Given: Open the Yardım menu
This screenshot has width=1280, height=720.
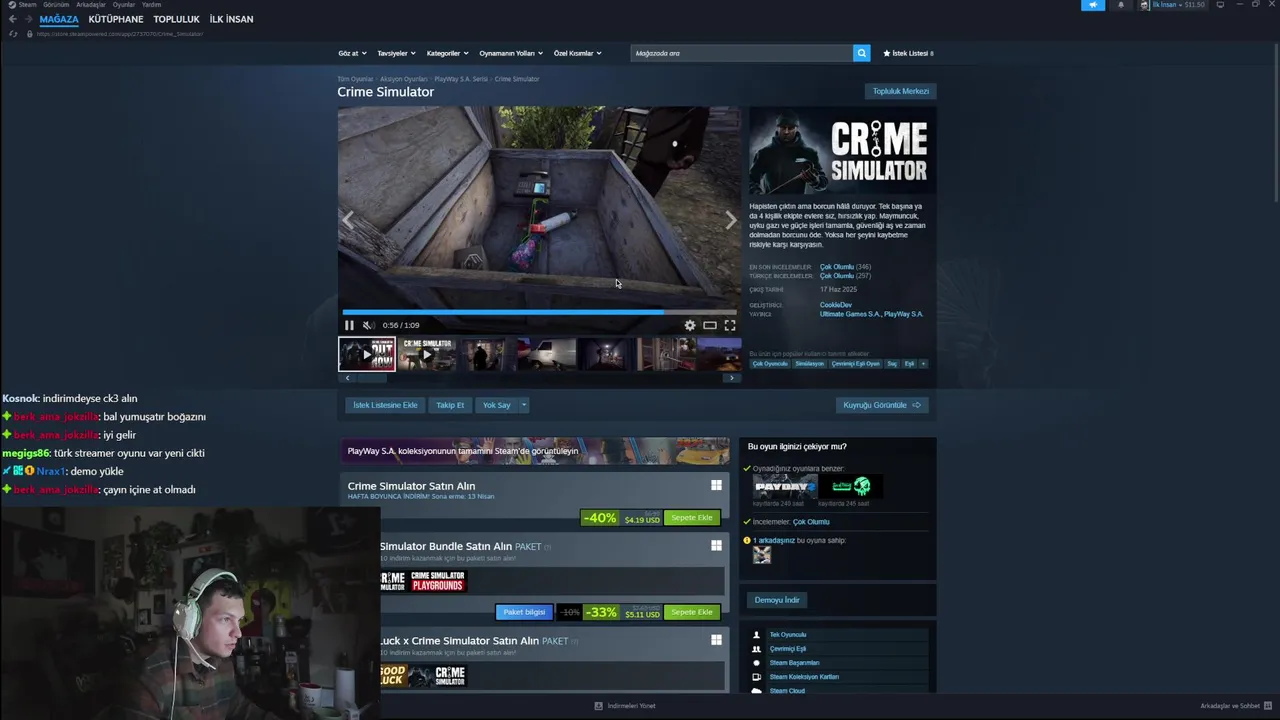Looking at the screenshot, I should point(151,5).
